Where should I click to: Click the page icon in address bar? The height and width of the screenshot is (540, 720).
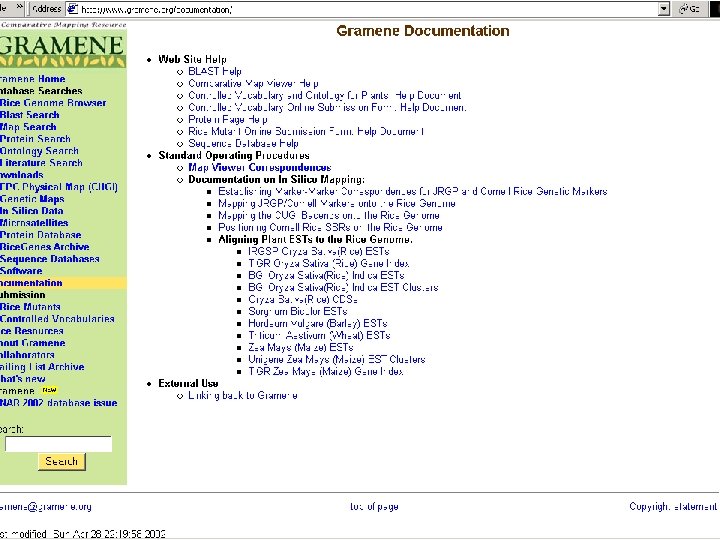click(73, 9)
